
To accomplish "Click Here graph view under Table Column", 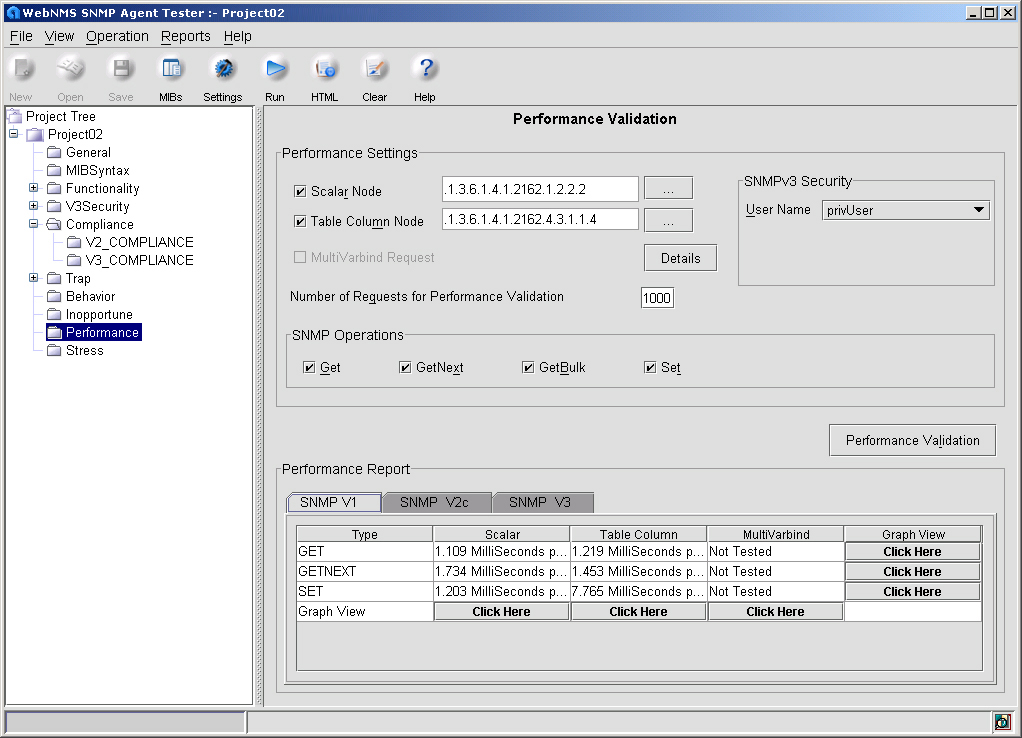I will pyautogui.click(x=638, y=612).
